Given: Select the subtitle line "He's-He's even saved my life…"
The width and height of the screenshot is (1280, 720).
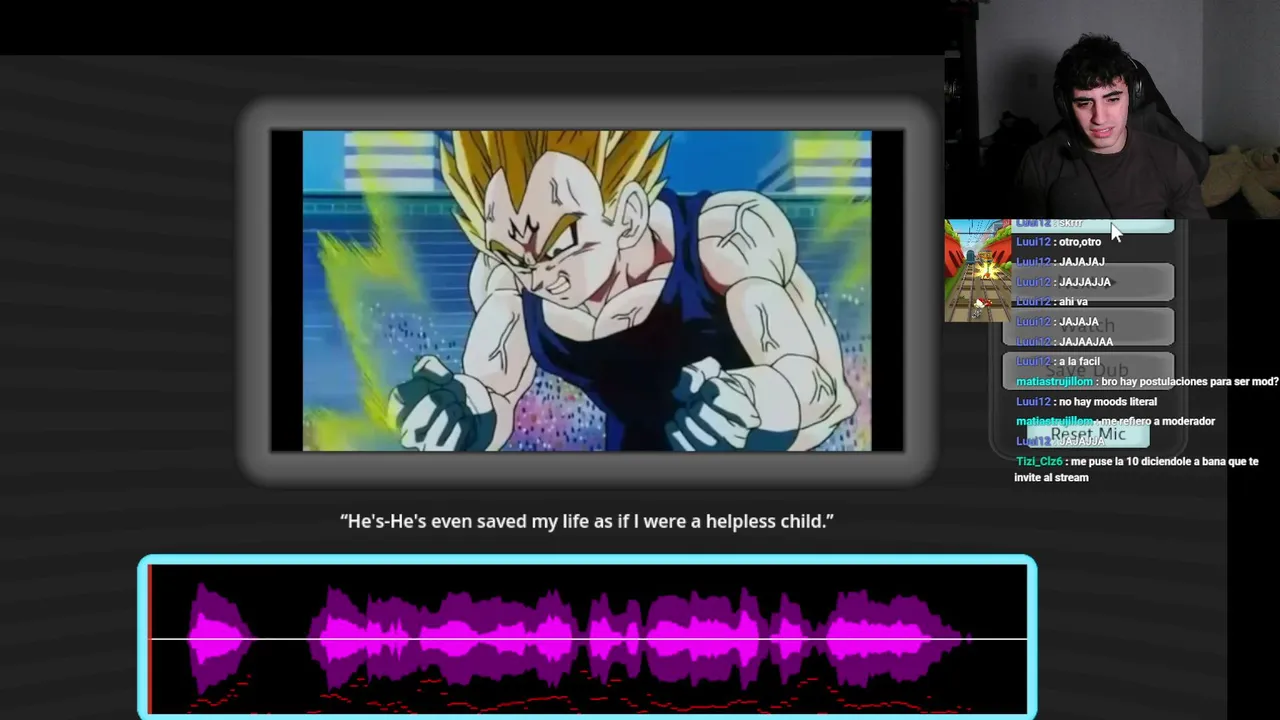Looking at the screenshot, I should (587, 521).
